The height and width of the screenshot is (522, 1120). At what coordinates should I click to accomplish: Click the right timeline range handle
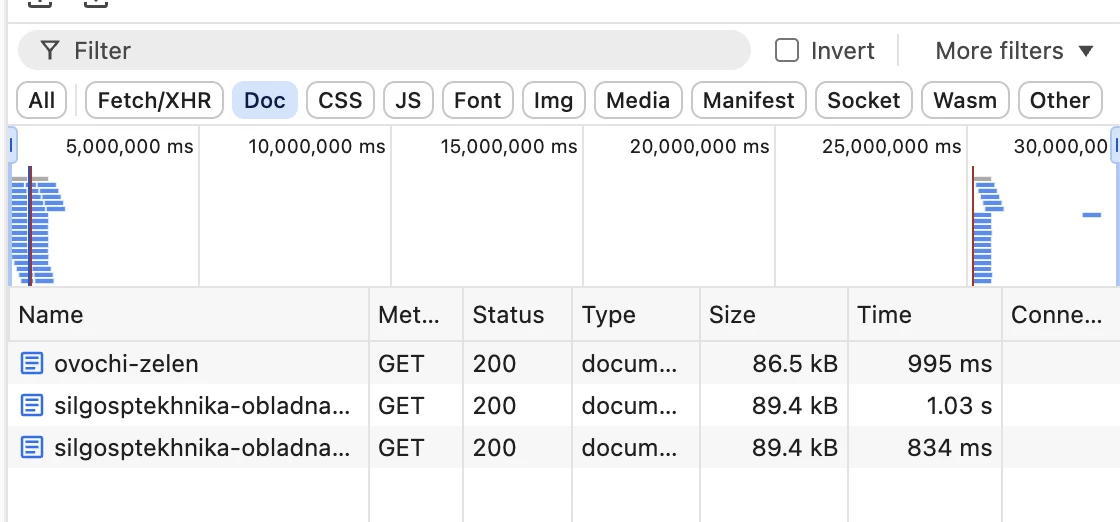[1115, 146]
